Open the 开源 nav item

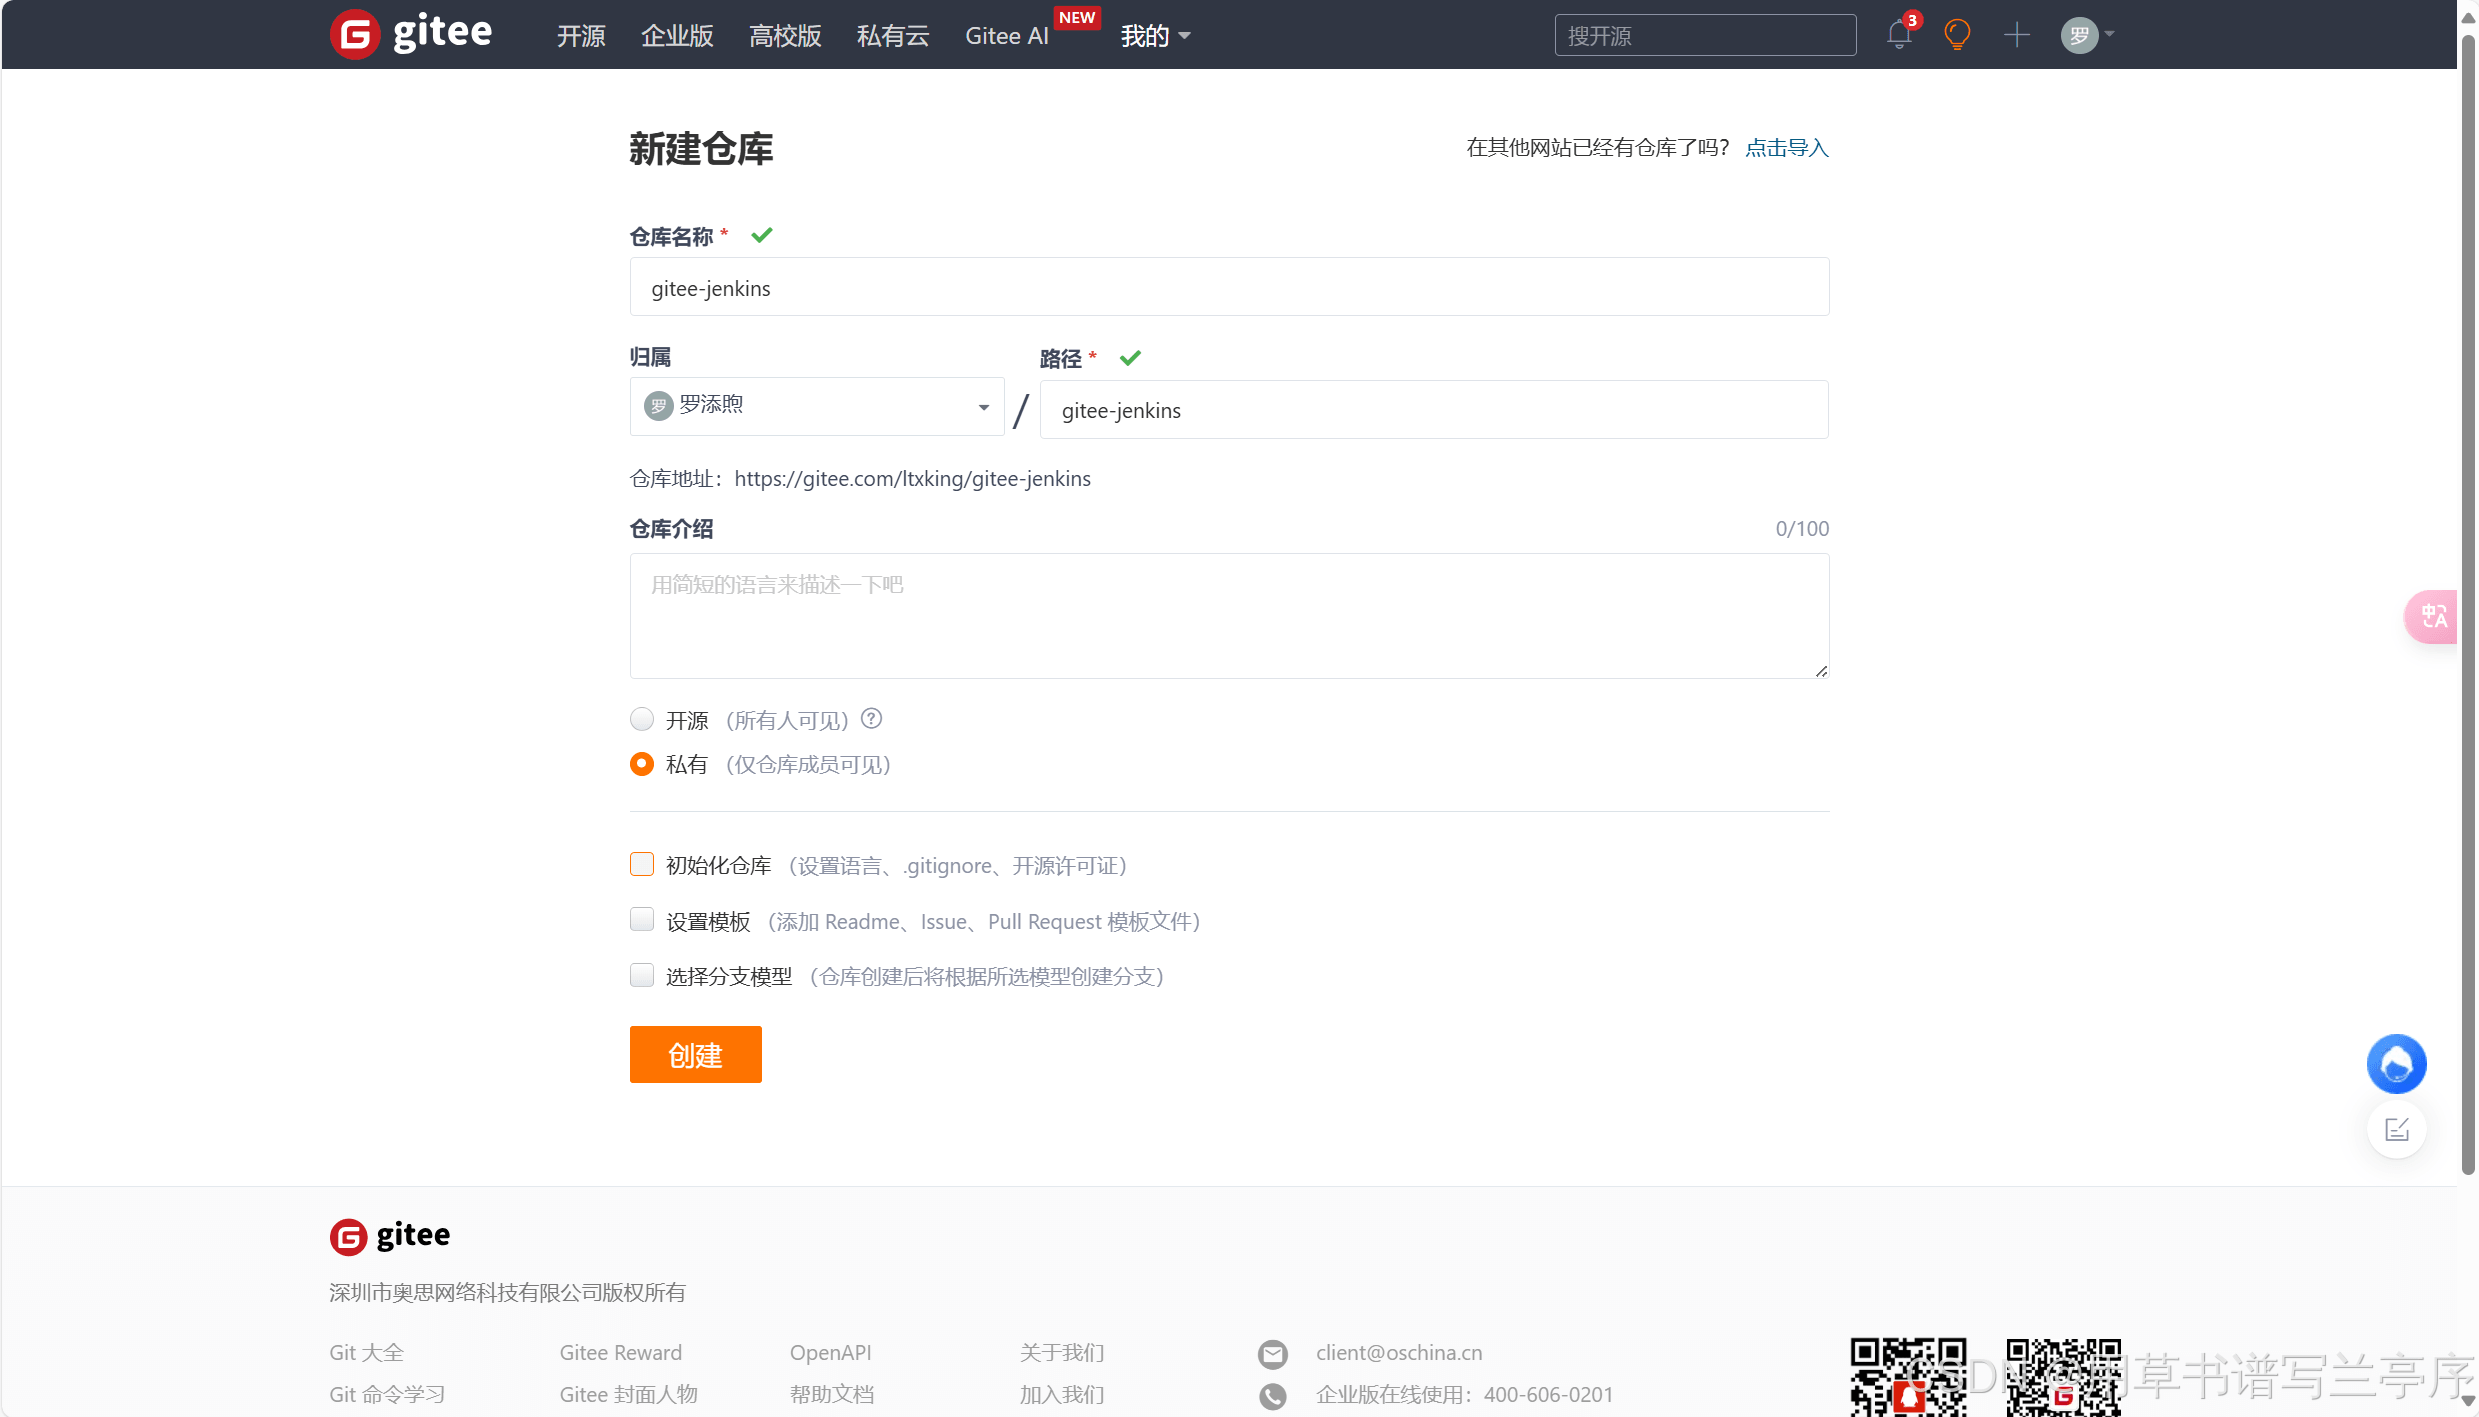[581, 36]
